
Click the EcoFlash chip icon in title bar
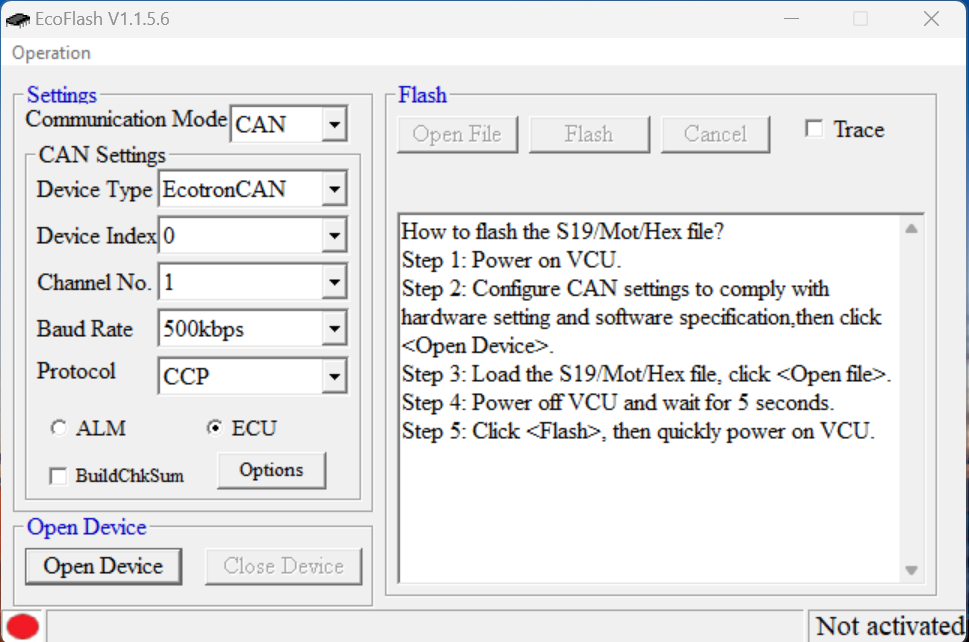[17, 19]
